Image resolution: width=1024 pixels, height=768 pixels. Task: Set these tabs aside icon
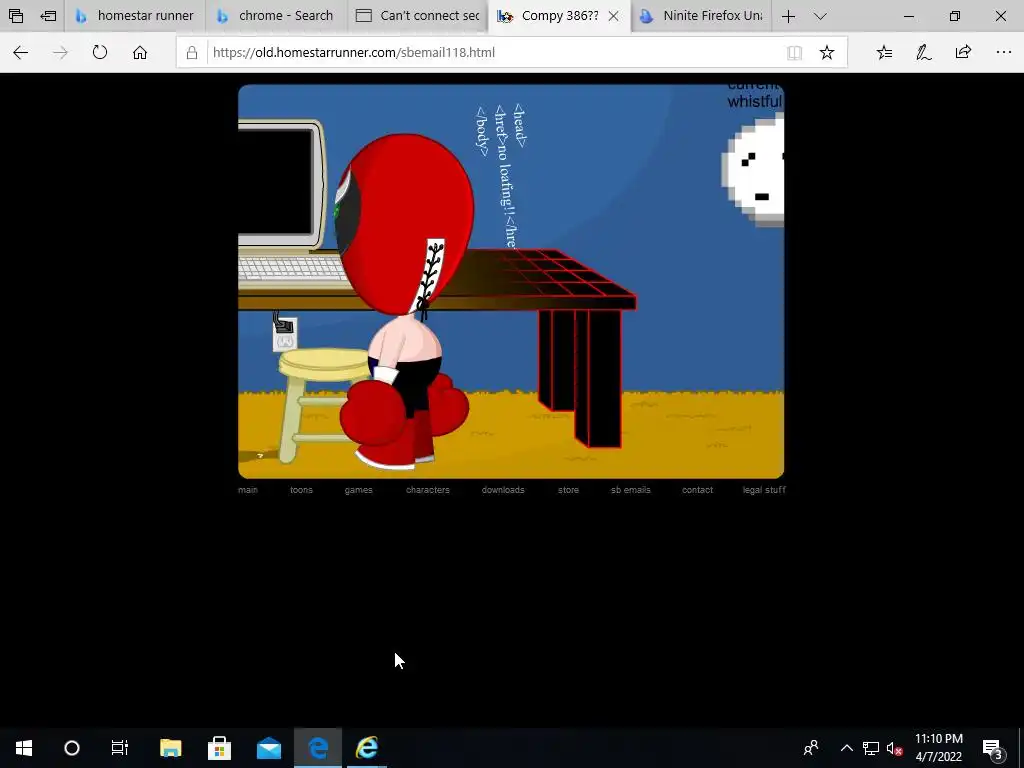click(48, 16)
